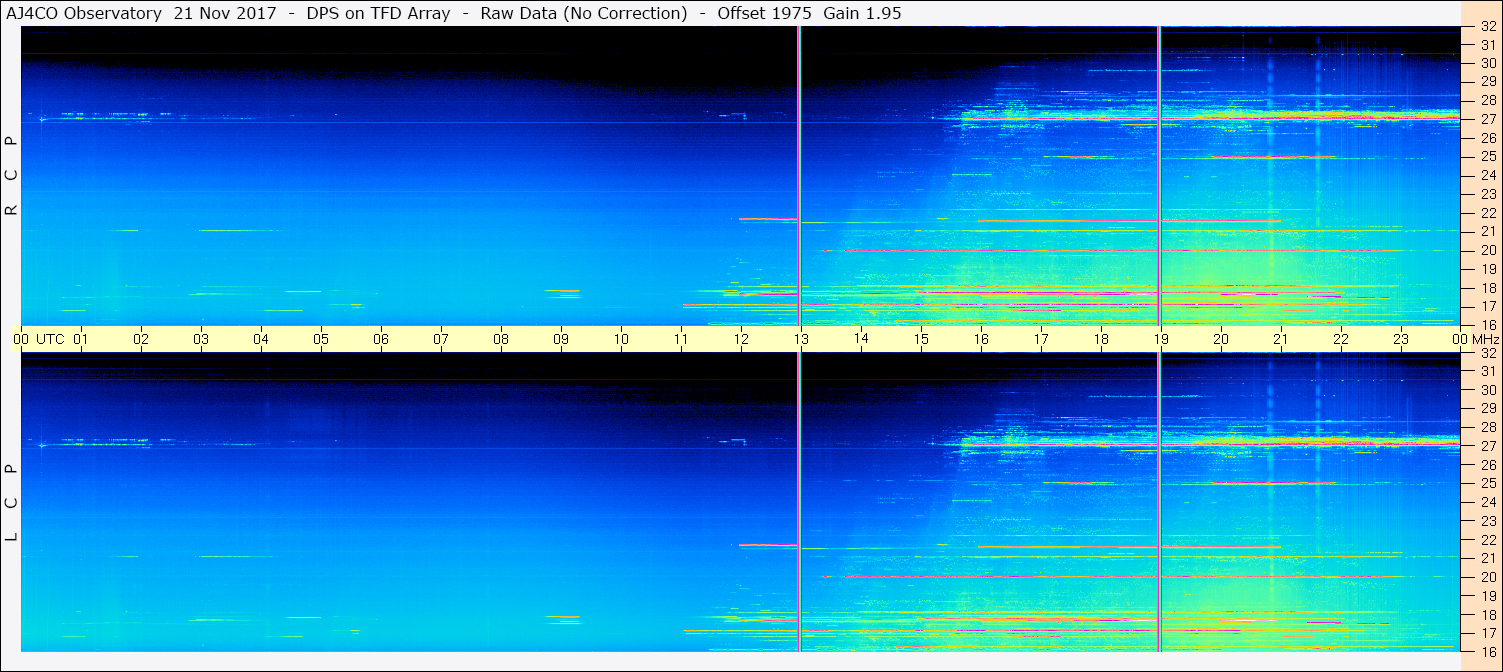Select the 19 hour marker on time axis
This screenshot has width=1503, height=672.
[1161, 339]
